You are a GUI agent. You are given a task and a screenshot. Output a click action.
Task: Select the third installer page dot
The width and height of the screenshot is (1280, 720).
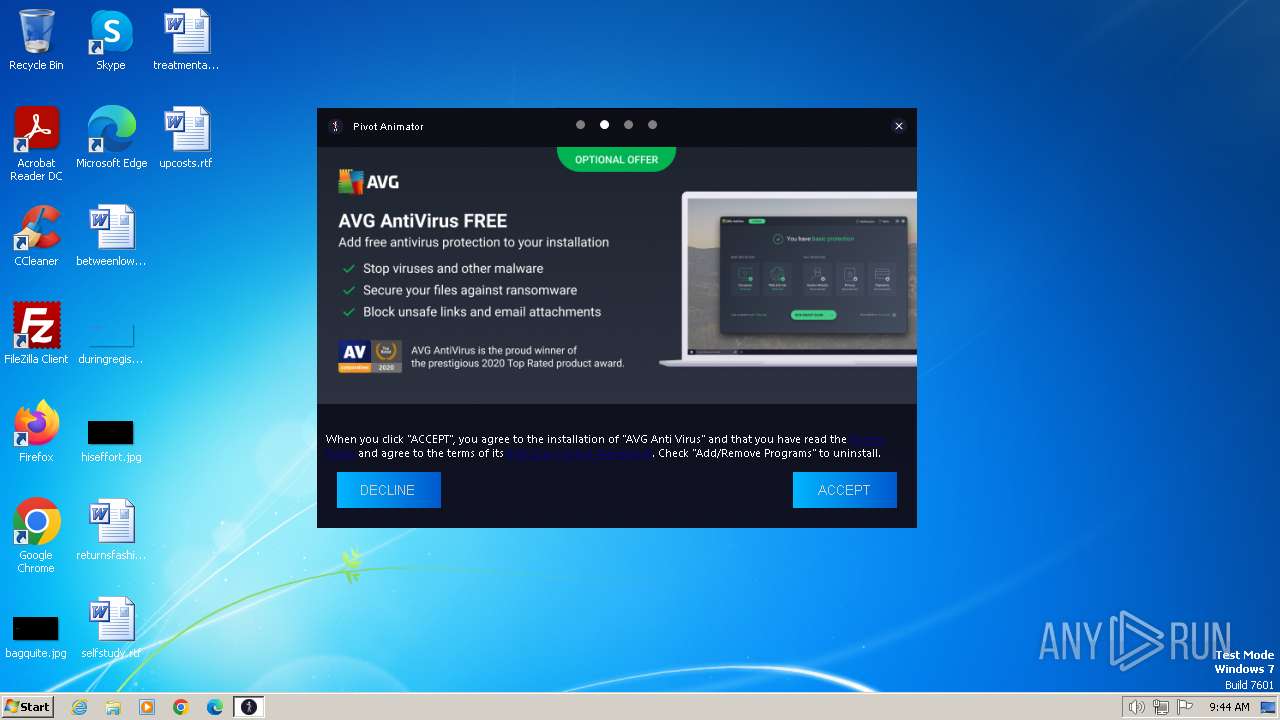tap(628, 125)
